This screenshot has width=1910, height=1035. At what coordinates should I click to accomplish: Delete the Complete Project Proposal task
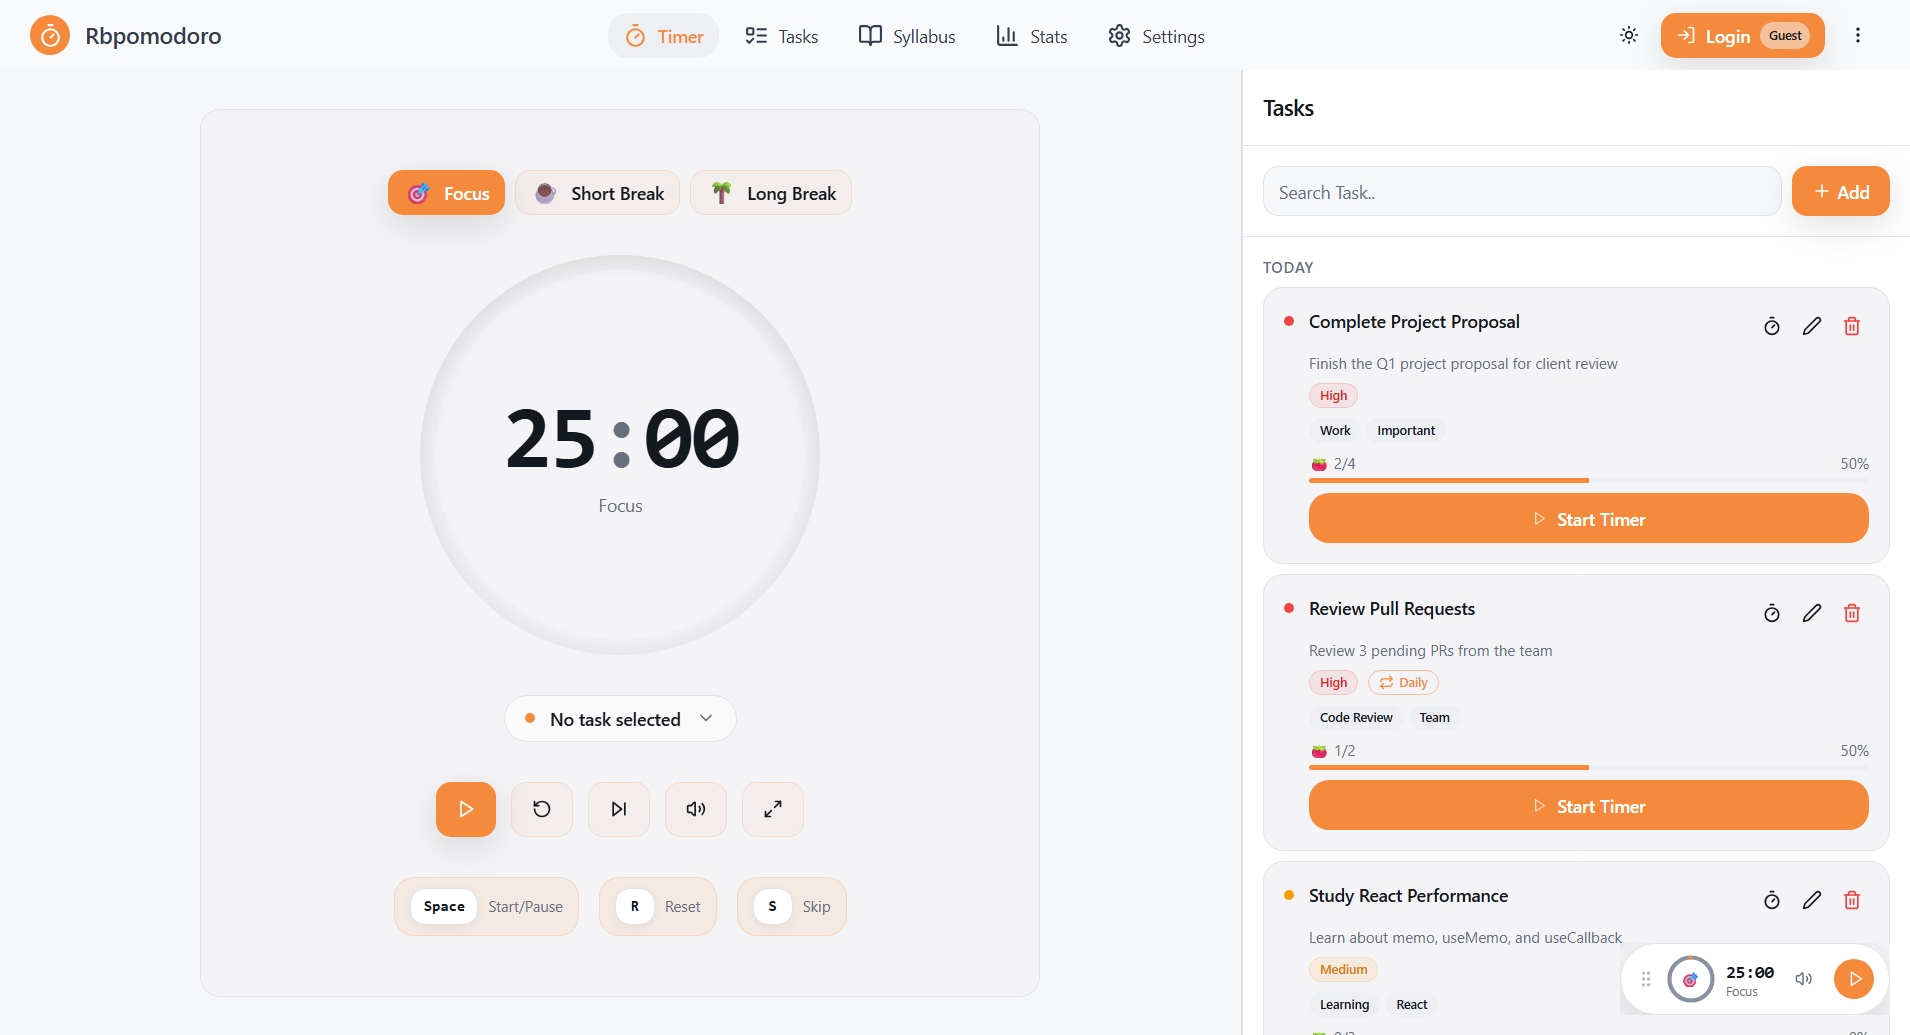1851,326
